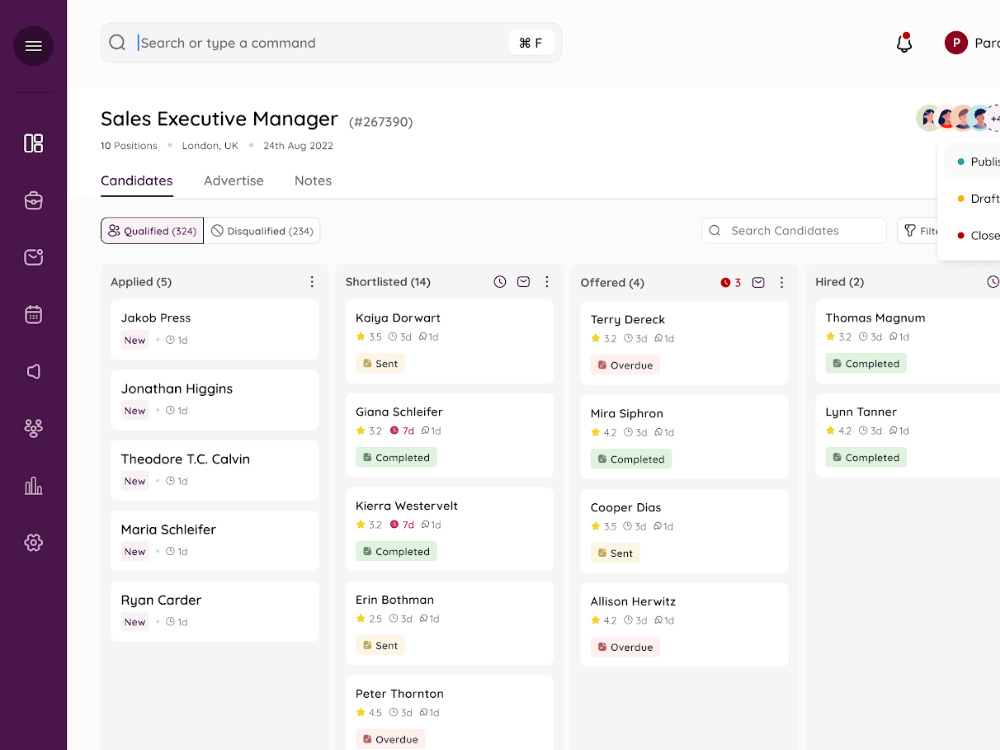Open the bar chart reports icon
The image size is (1000, 750).
point(33,486)
